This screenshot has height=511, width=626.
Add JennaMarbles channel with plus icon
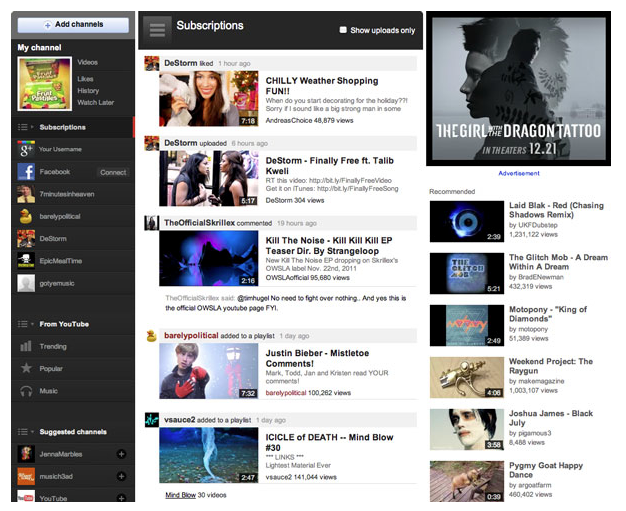(x=121, y=454)
